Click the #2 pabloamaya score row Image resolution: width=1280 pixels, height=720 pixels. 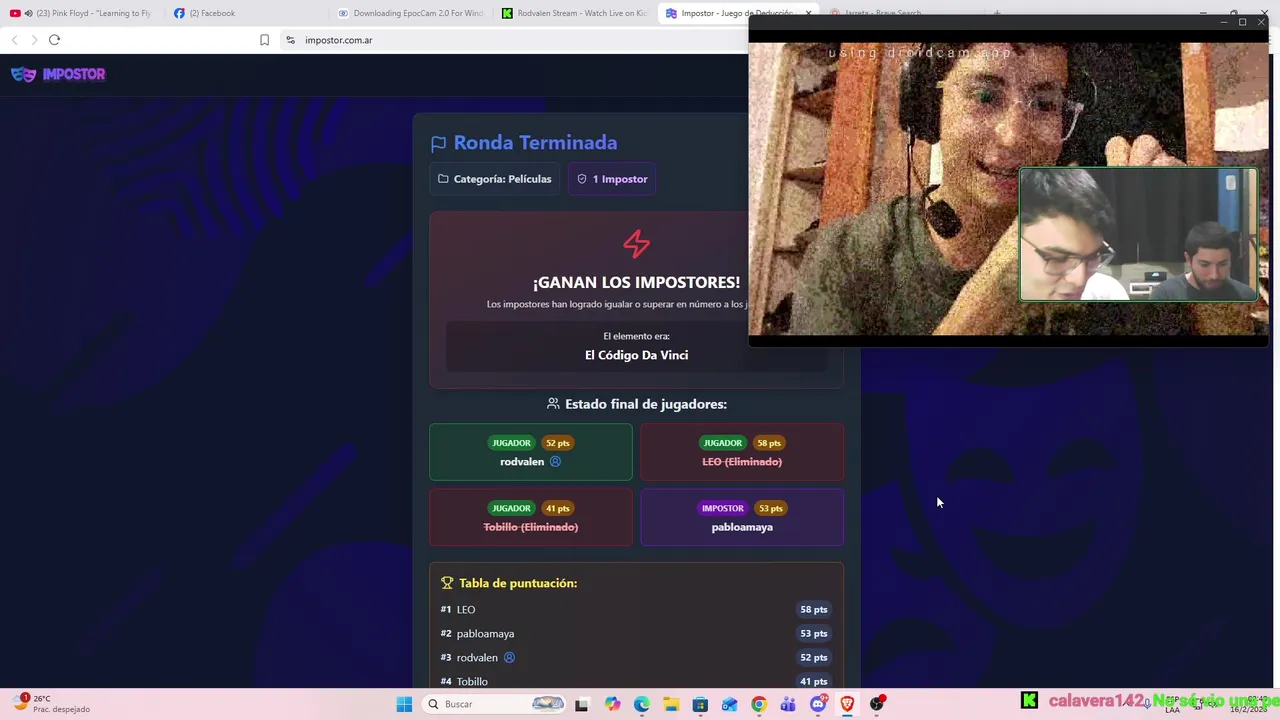[x=636, y=633]
